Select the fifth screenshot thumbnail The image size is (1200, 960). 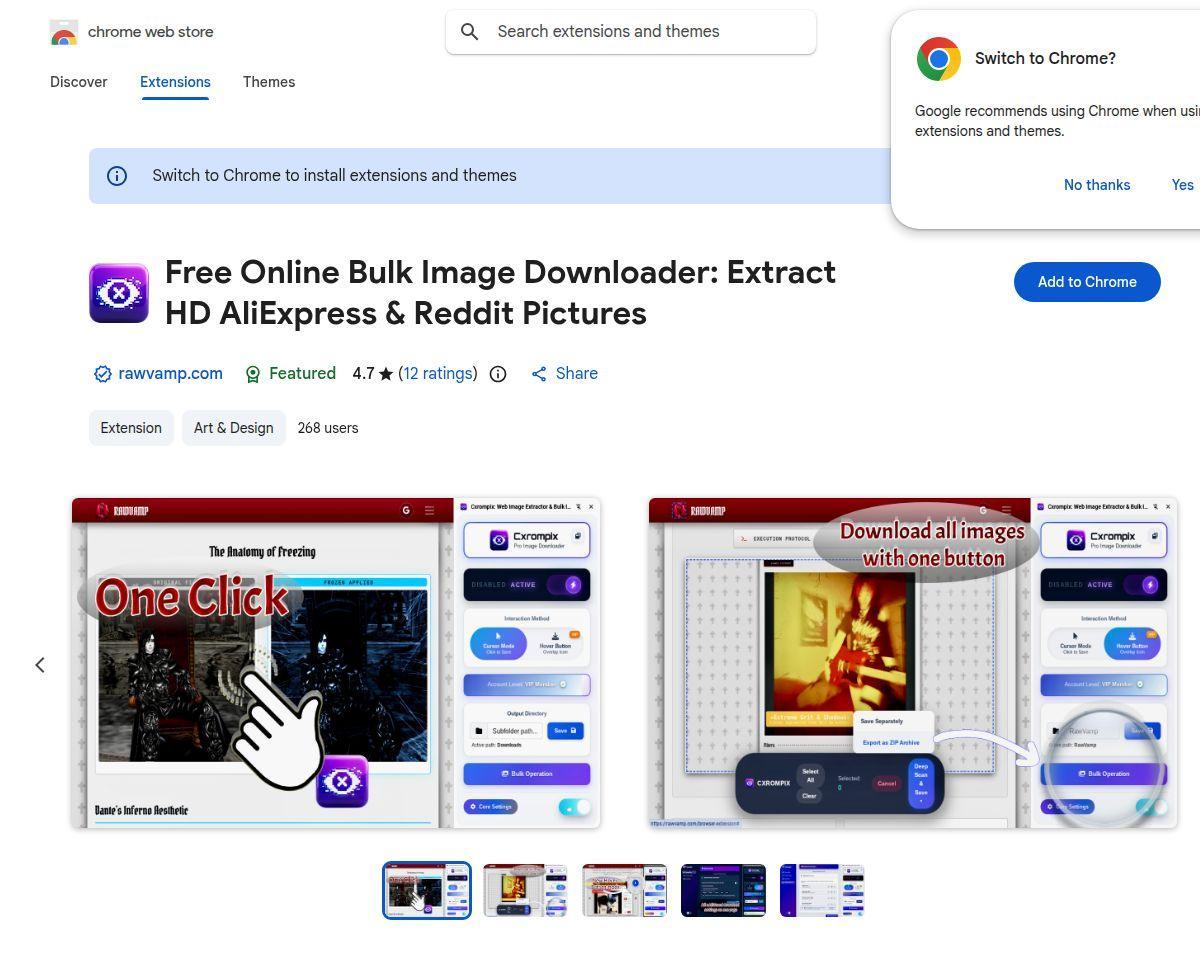[822, 890]
